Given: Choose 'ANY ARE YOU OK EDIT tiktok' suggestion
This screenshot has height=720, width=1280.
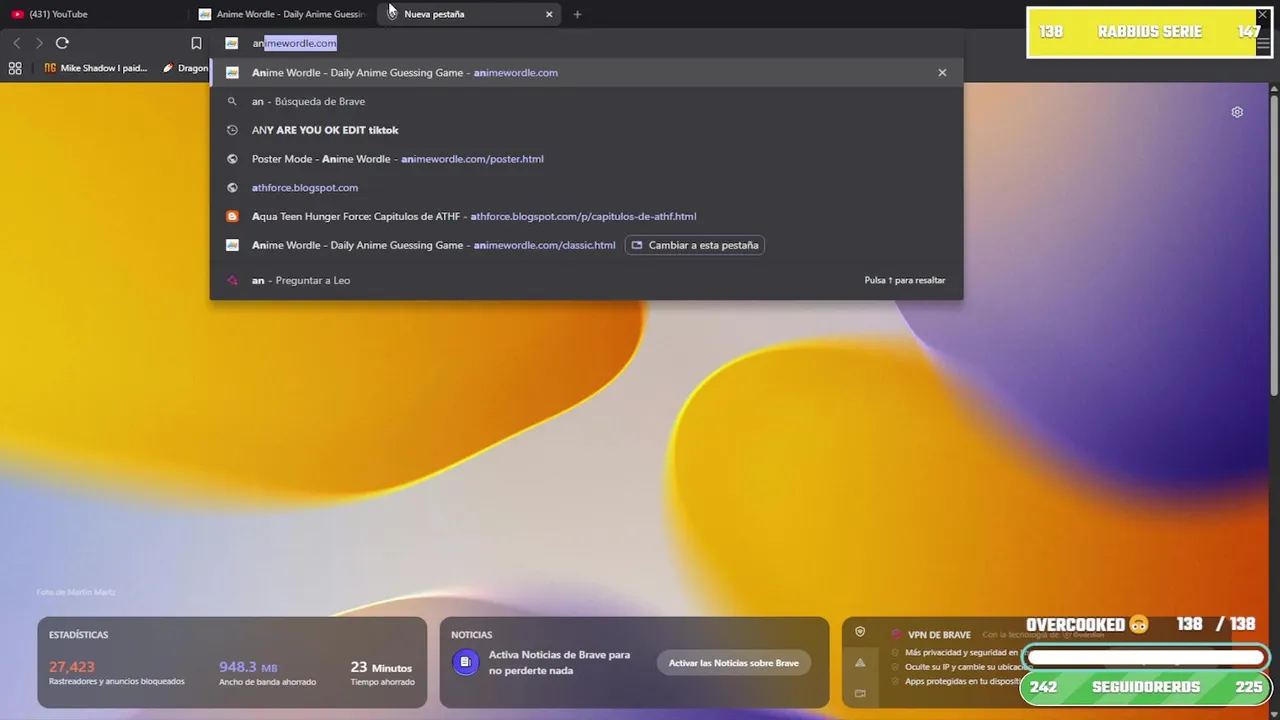Looking at the screenshot, I should [x=586, y=130].
